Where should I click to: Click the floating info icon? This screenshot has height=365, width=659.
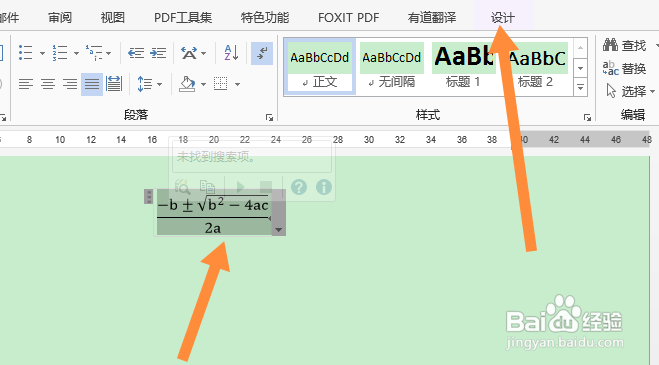[x=324, y=187]
